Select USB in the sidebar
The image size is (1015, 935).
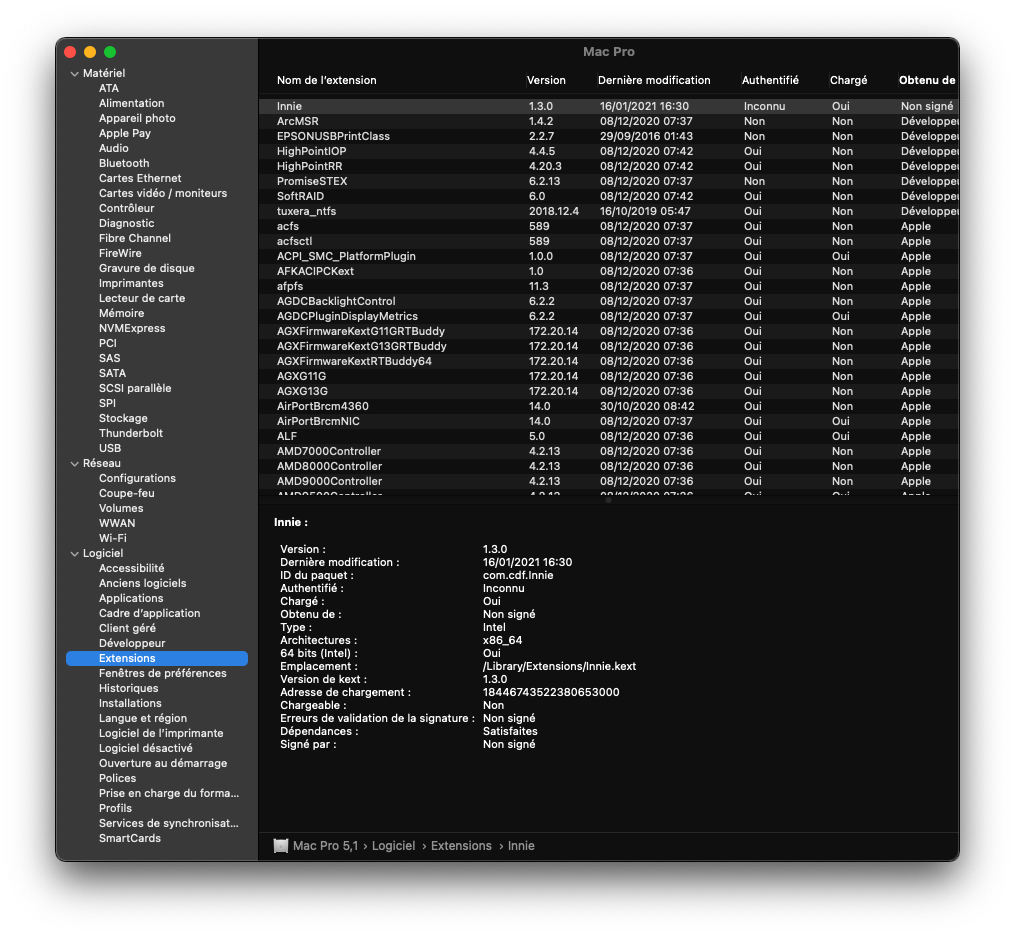tap(109, 448)
